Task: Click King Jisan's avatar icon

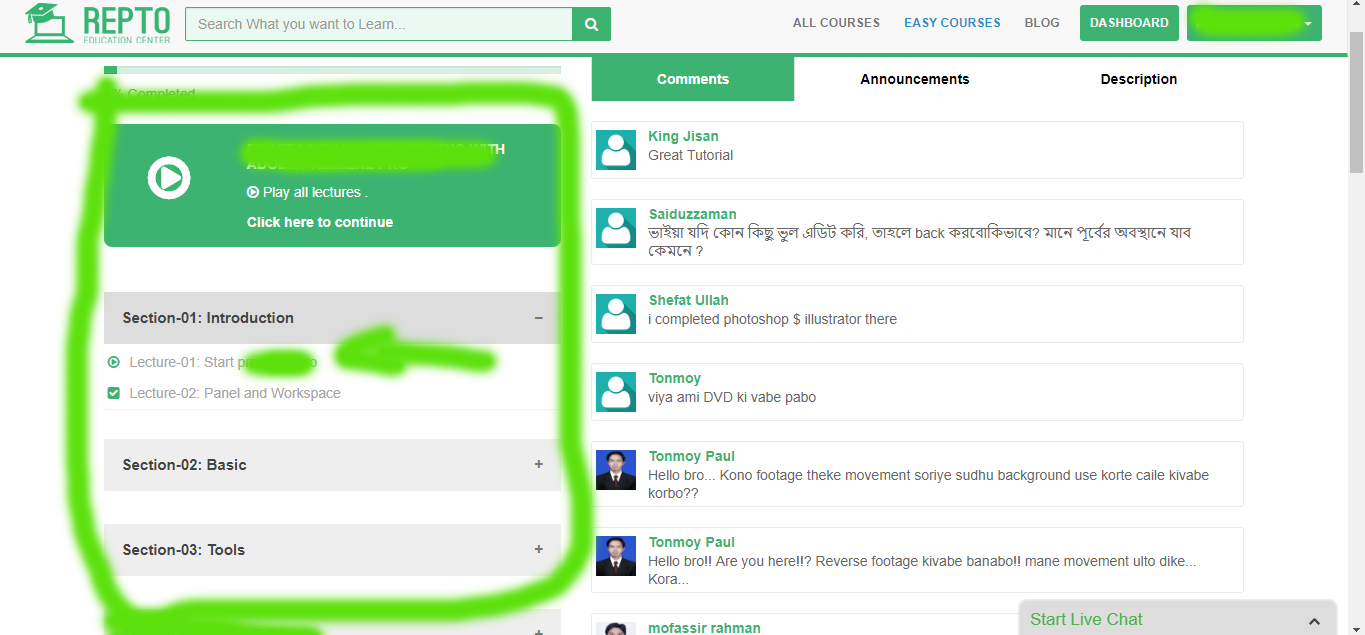Action: click(x=616, y=150)
